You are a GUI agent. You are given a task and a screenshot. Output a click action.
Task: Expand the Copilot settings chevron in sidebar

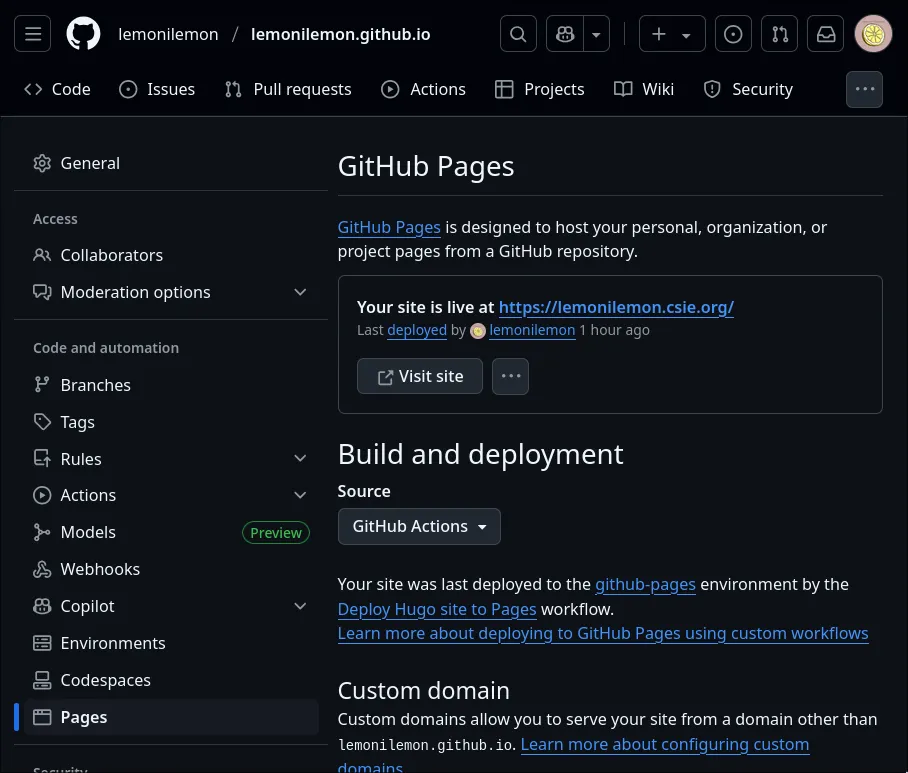coord(300,606)
